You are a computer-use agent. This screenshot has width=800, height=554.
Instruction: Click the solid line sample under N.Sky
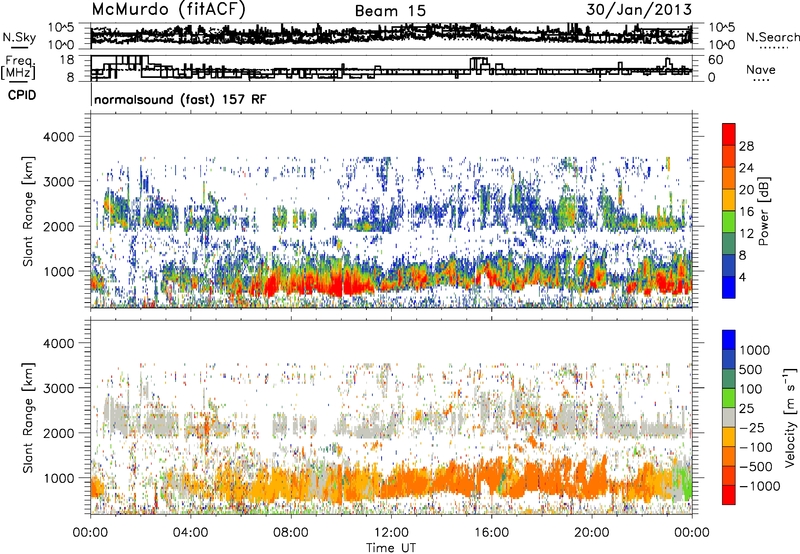point(19,48)
